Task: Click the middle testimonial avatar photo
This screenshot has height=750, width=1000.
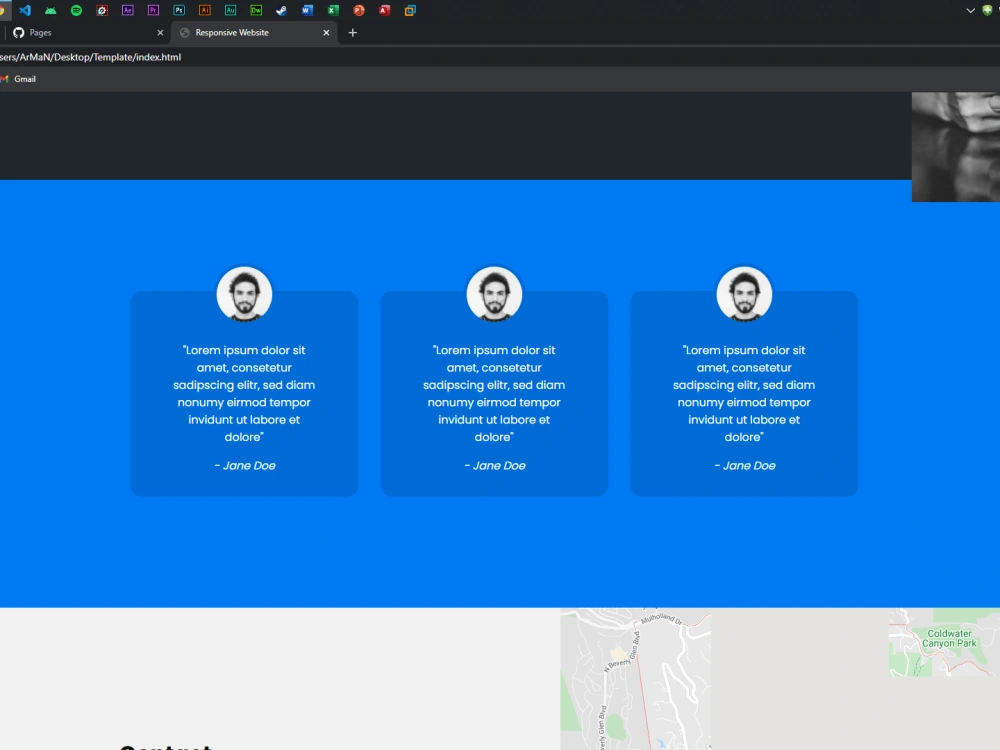Action: pos(494,293)
